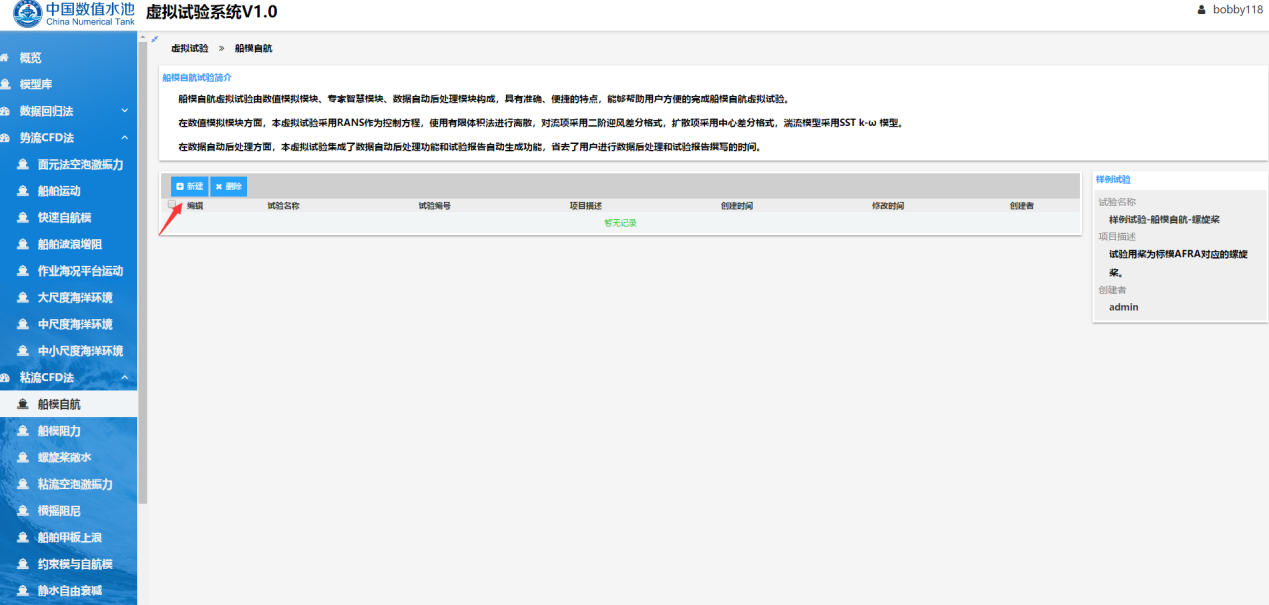
Task: Tick the select-all checkbox in table header
Action: pos(172,204)
